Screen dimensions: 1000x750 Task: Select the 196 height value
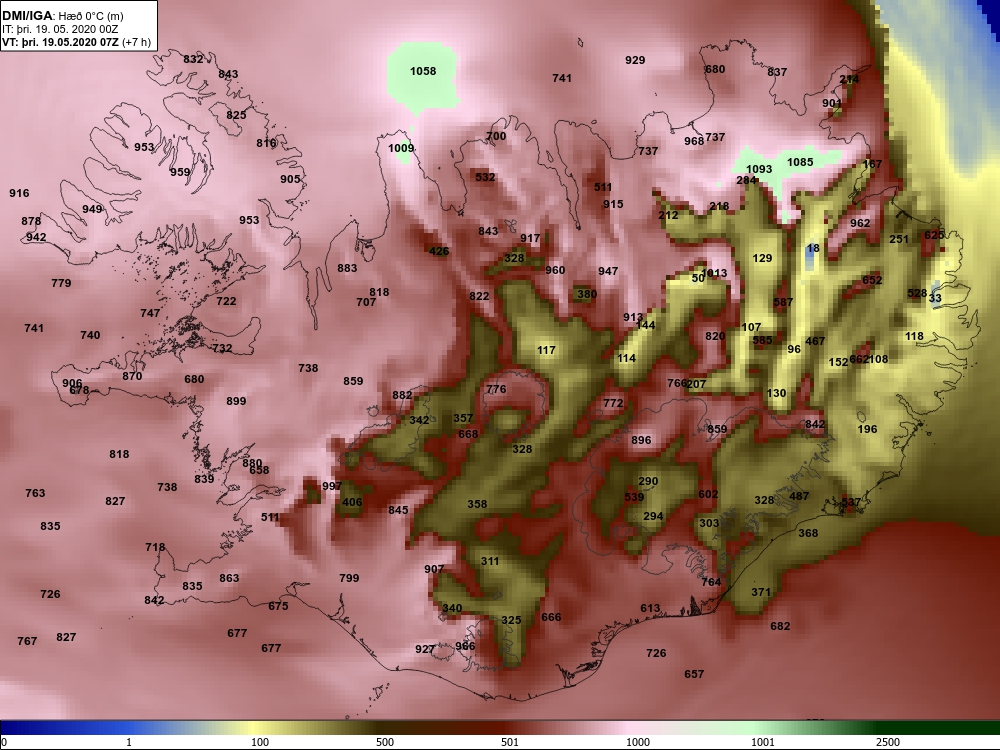click(867, 429)
